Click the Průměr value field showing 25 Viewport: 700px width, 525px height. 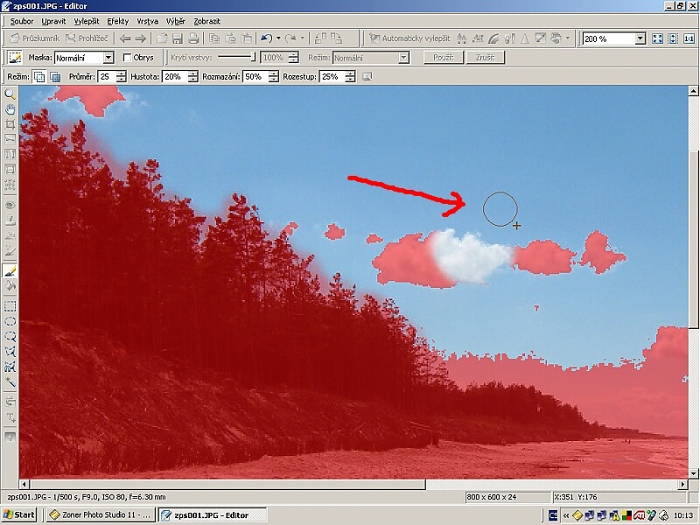105,76
